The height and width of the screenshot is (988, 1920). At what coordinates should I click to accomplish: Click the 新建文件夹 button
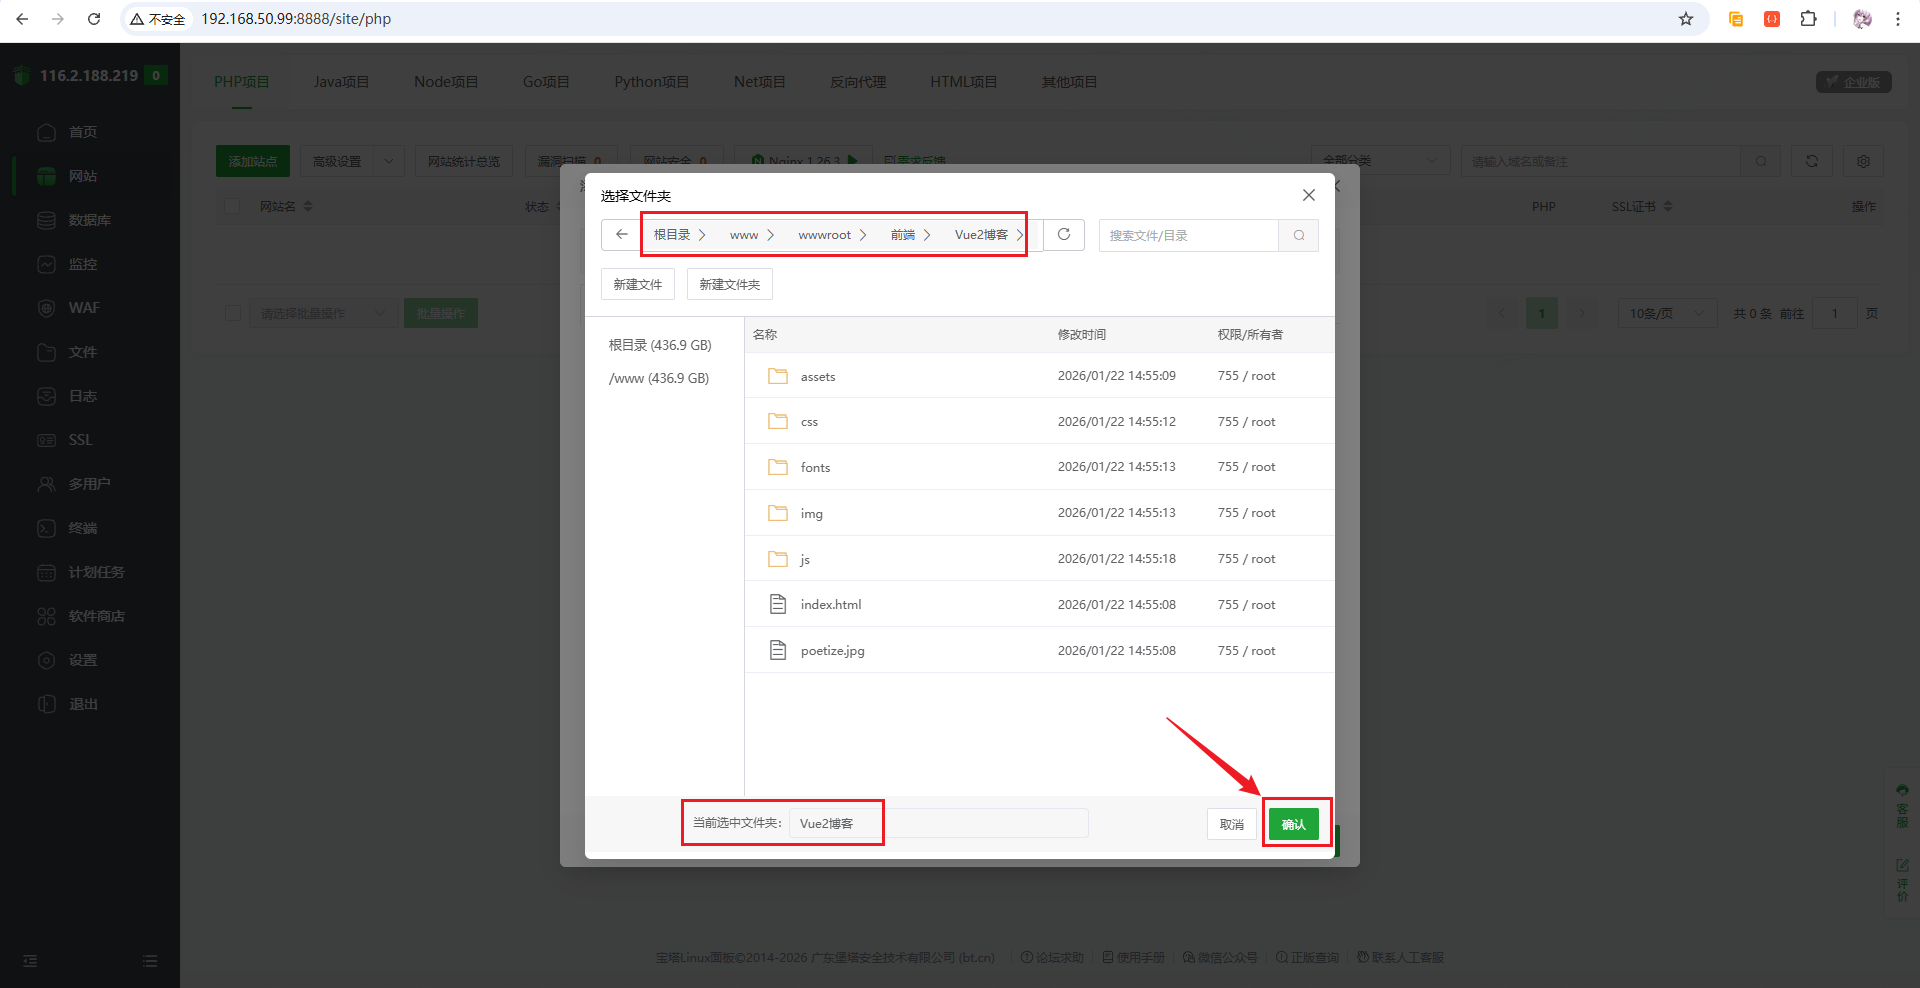[x=729, y=285]
